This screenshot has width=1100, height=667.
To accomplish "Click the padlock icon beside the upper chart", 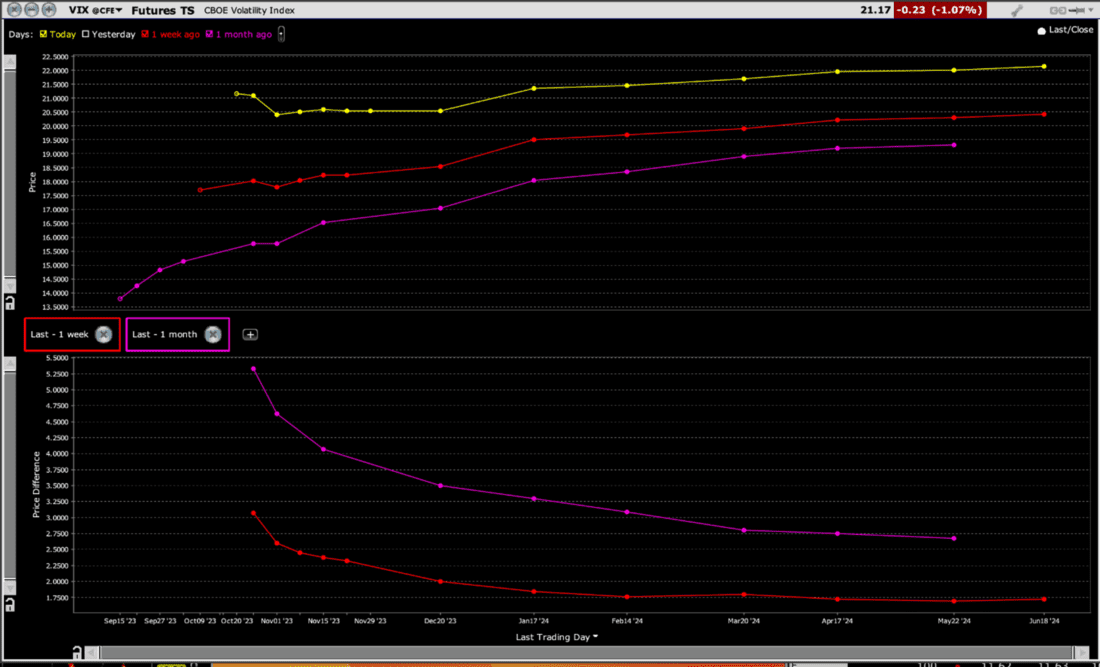I will point(9,301).
